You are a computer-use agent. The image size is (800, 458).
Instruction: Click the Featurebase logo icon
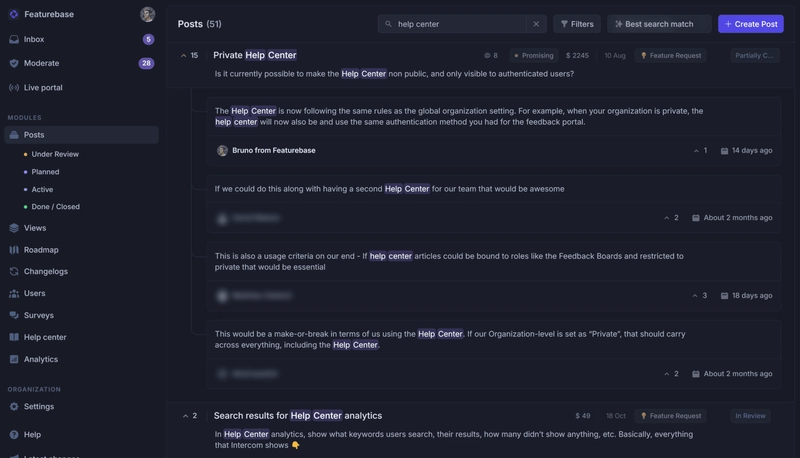tap(14, 15)
